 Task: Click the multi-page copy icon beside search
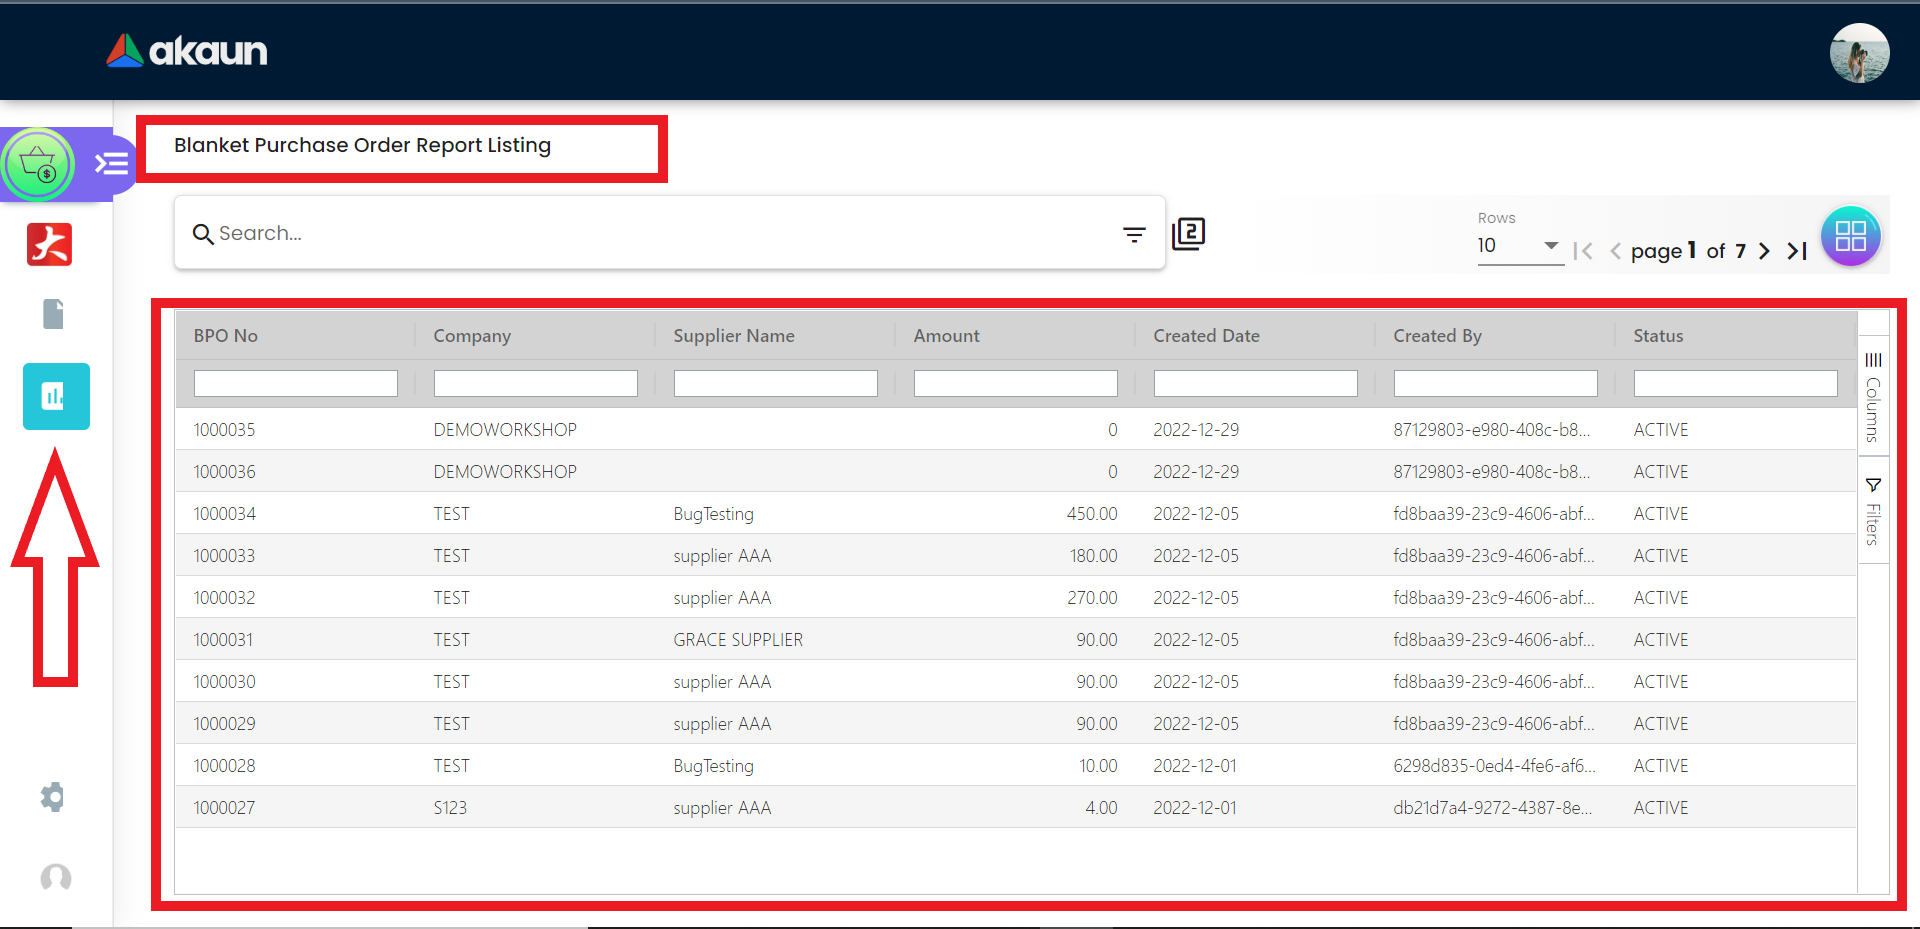1188,234
